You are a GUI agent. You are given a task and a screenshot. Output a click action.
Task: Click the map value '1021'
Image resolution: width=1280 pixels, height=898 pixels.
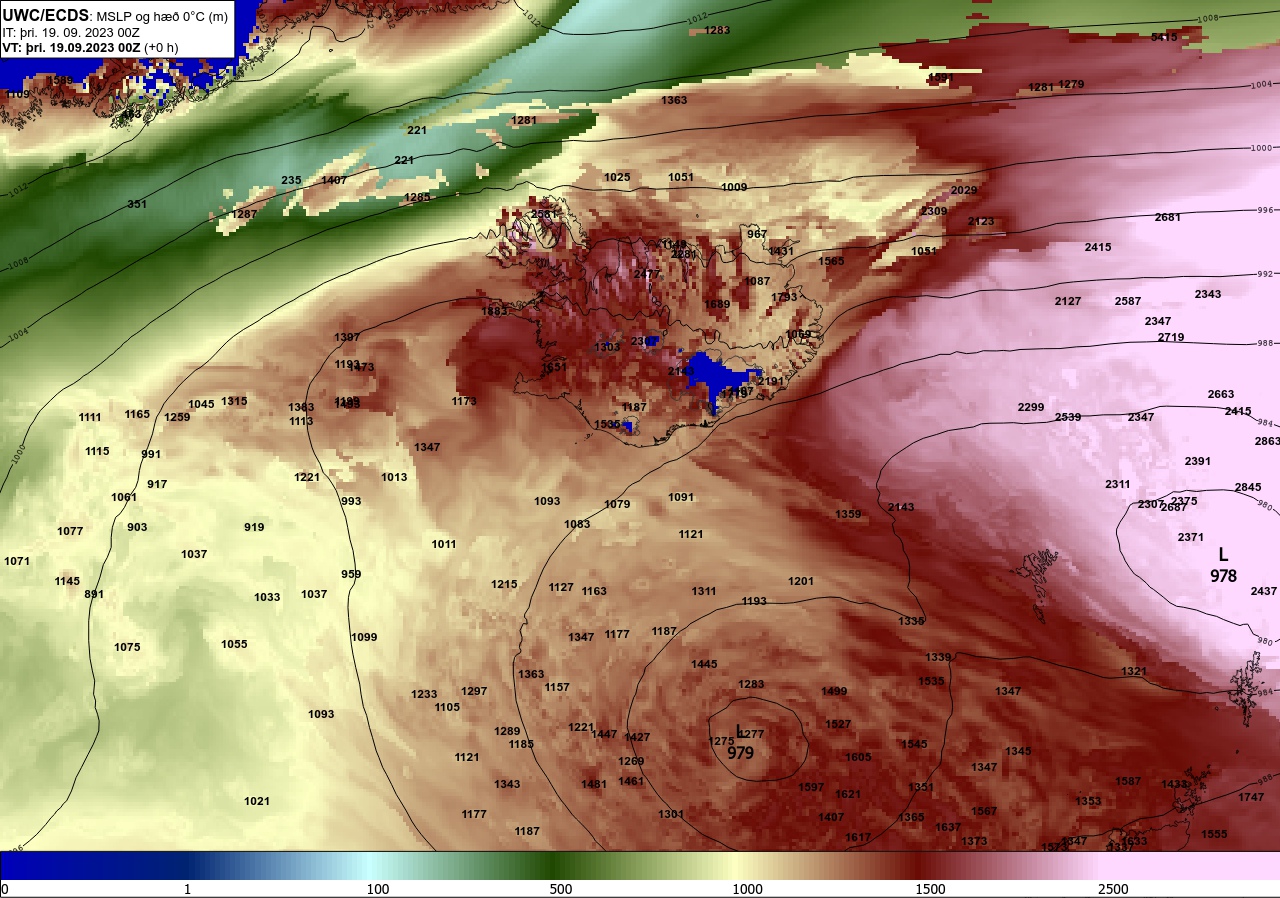point(257,801)
